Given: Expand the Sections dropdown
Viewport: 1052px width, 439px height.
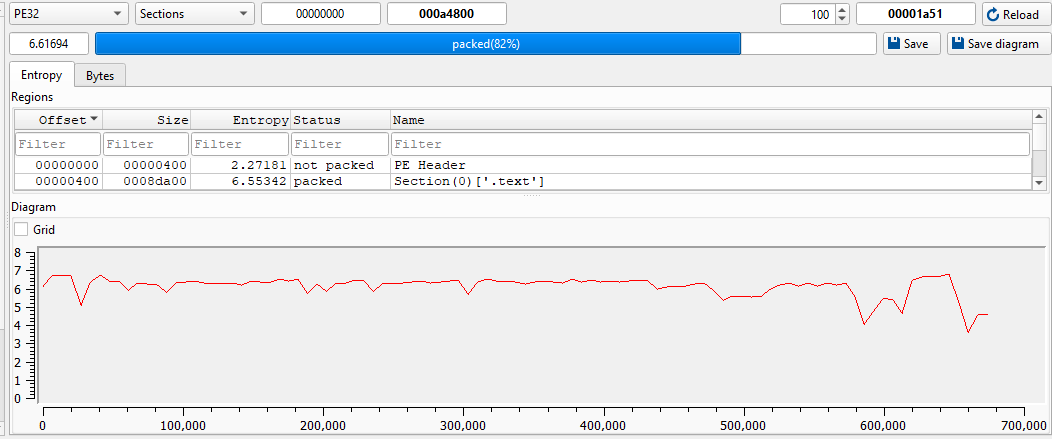Looking at the screenshot, I should [194, 14].
